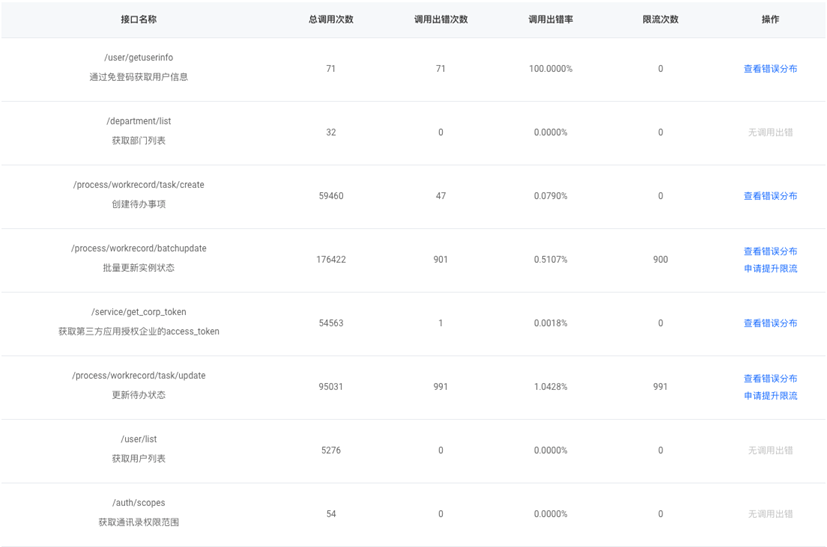Open 查看错误分布 for /process/workrecord/task/update

770,378
